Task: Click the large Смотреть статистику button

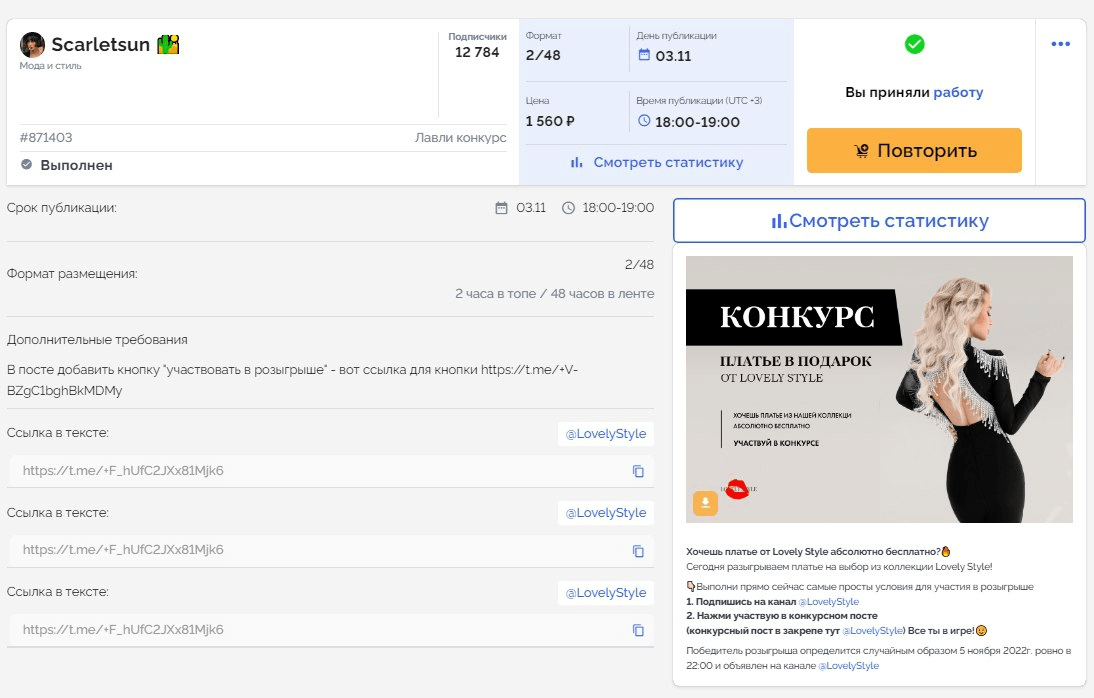Action: pyautogui.click(x=879, y=221)
